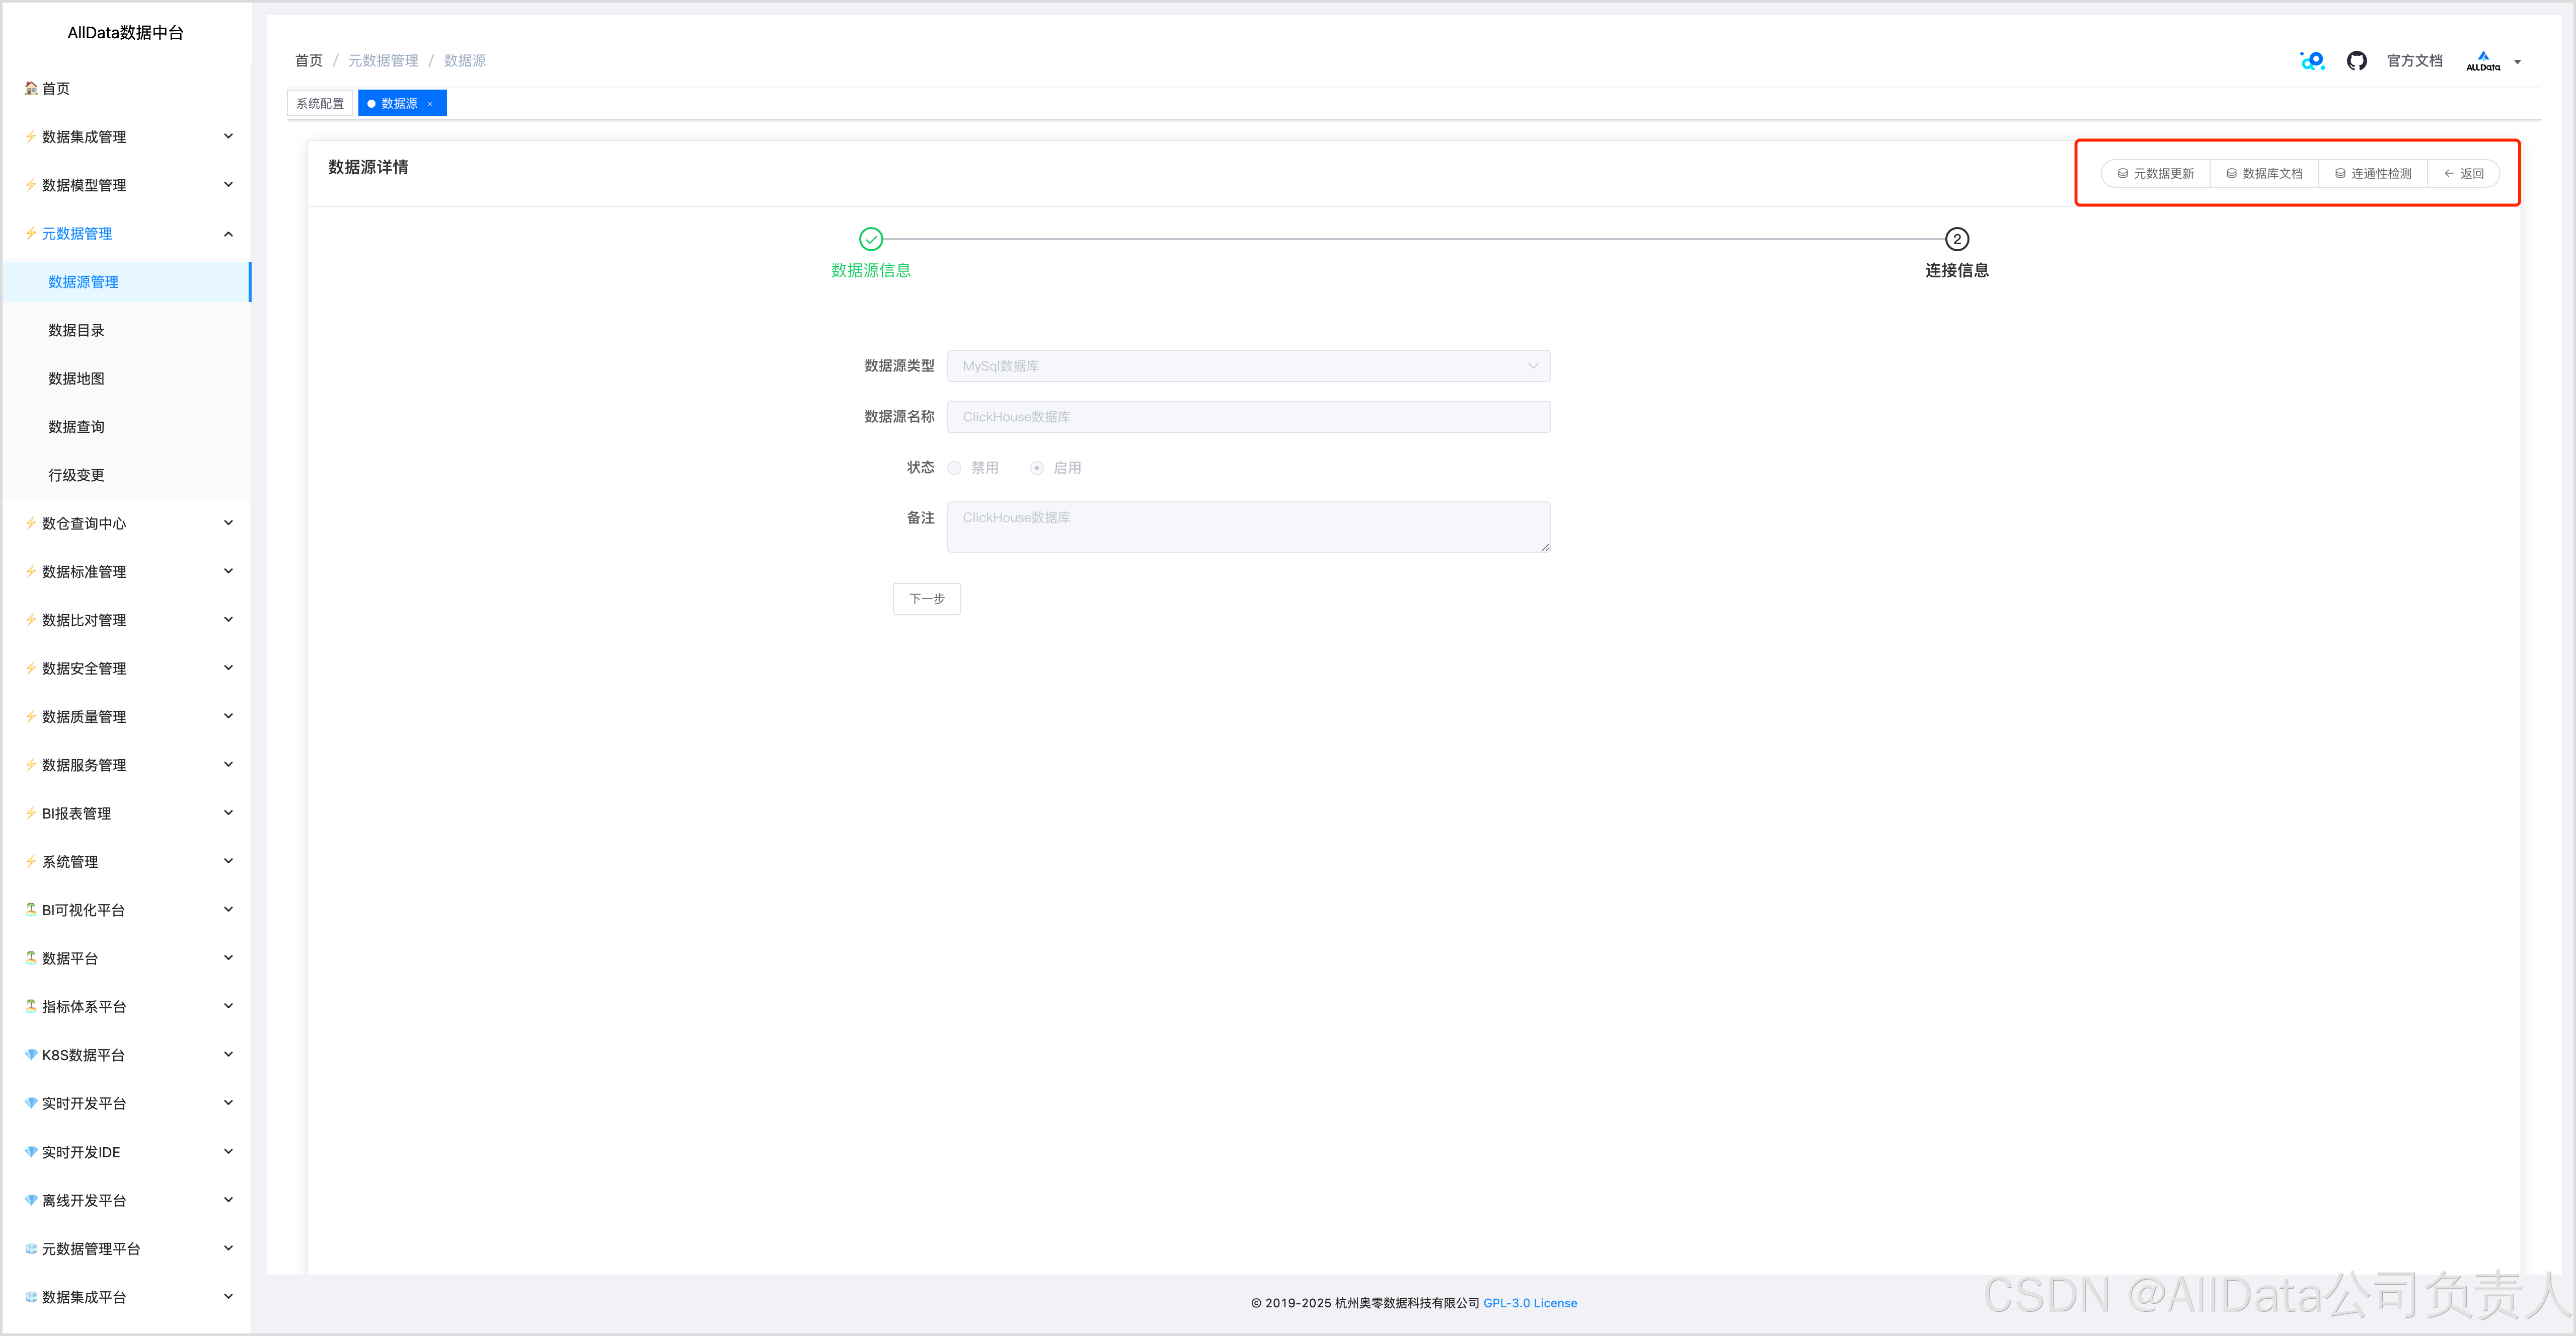Select the 禁用 radio button
The image size is (2576, 1336).
click(955, 468)
